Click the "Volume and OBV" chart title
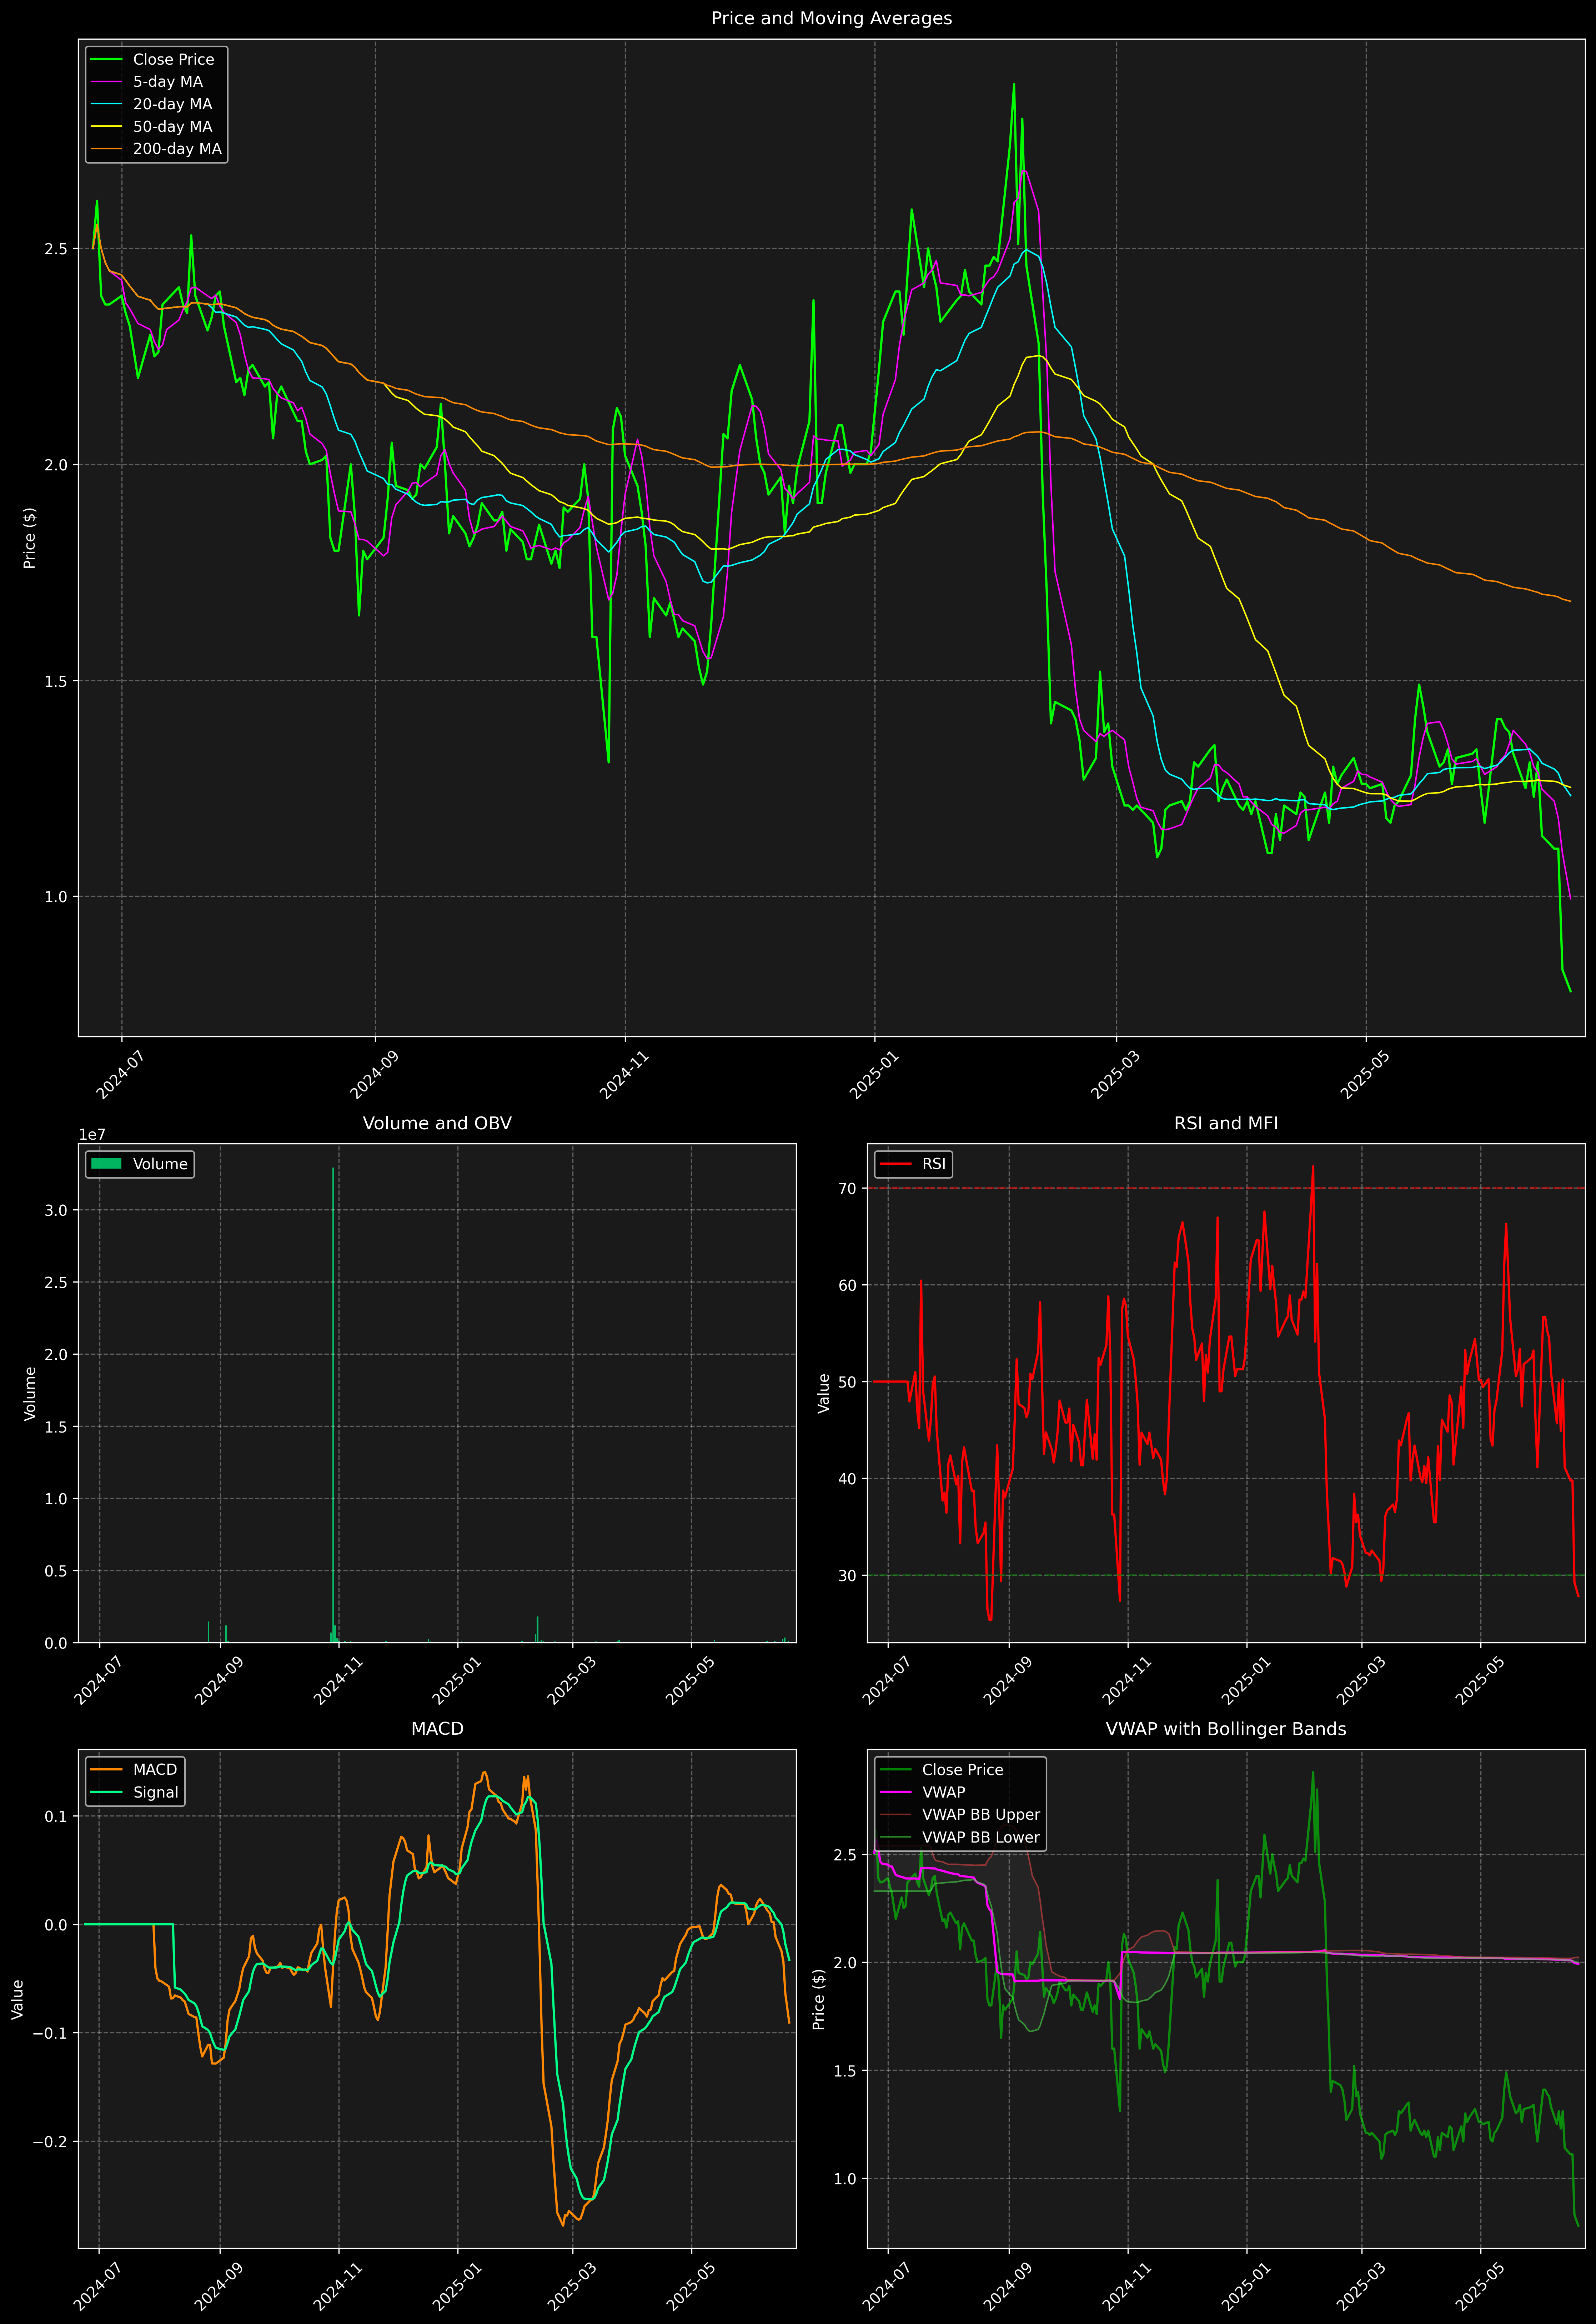The height and width of the screenshot is (2324, 1596). click(x=437, y=1123)
